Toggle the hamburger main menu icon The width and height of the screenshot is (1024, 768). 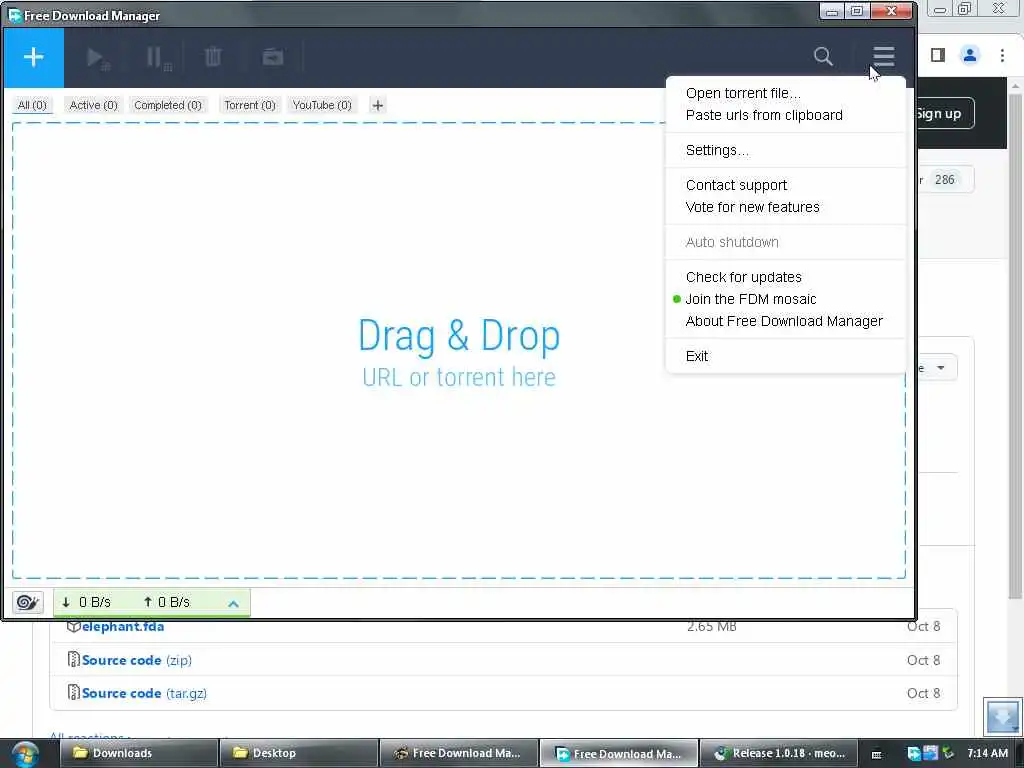[884, 57]
